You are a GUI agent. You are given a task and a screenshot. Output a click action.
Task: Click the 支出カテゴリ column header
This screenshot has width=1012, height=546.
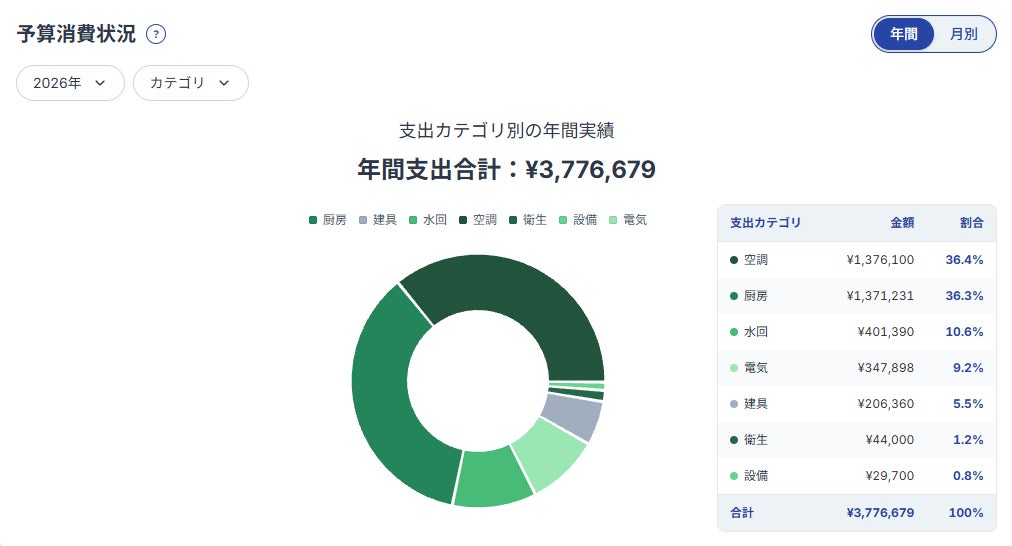click(x=765, y=223)
